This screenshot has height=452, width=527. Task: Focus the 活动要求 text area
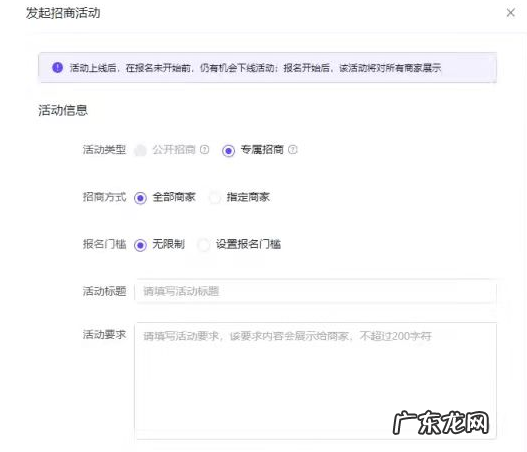pos(316,381)
